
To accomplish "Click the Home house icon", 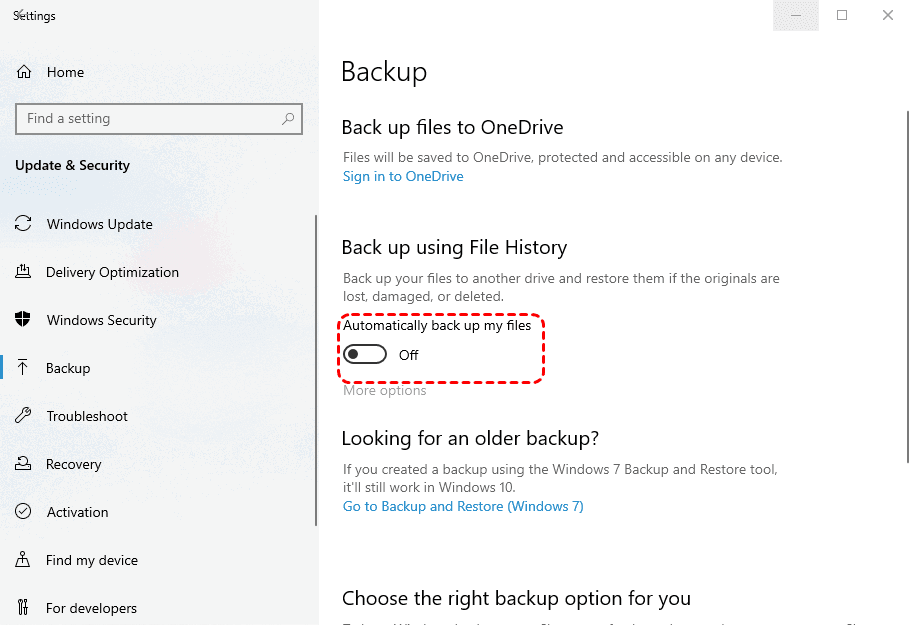I will coord(24,72).
